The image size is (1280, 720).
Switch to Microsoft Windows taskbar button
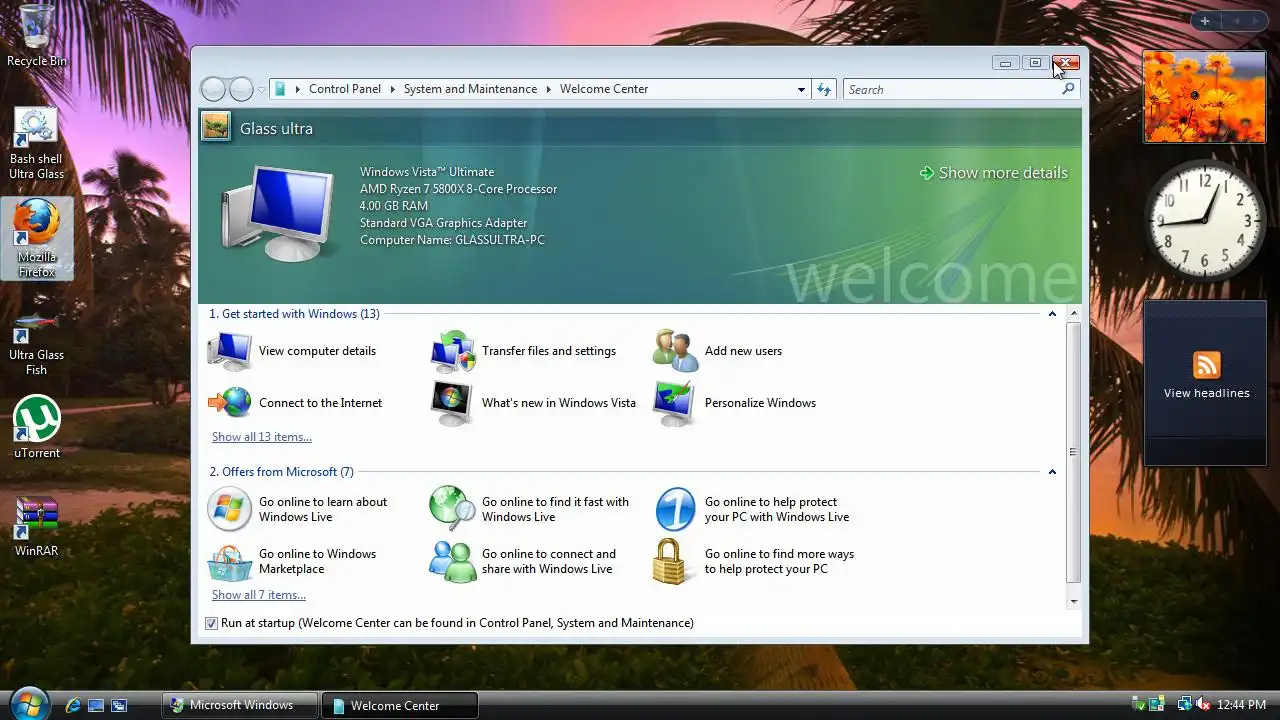240,705
